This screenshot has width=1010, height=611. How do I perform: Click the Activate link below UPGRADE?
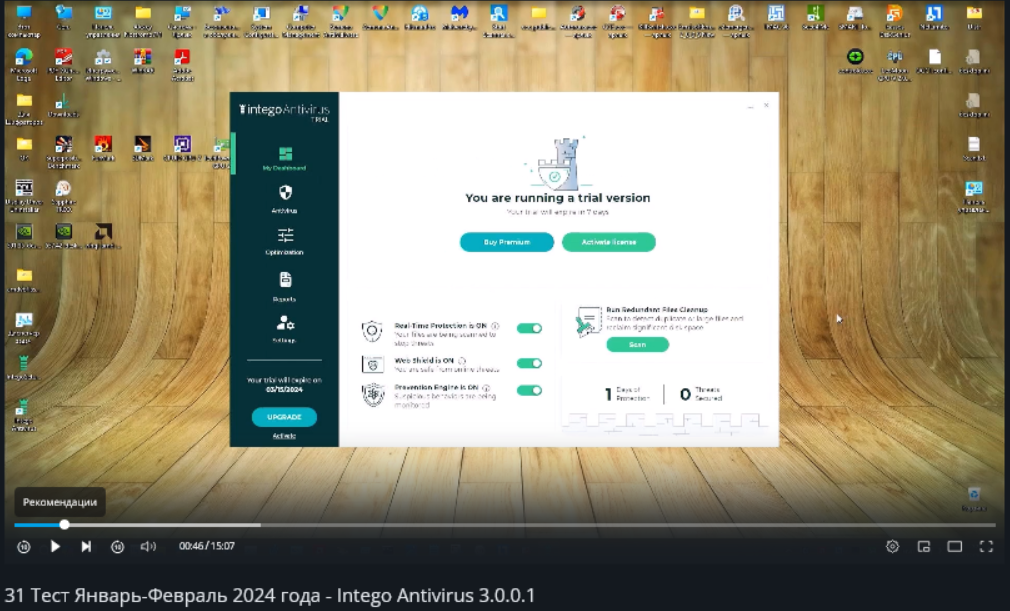click(284, 436)
